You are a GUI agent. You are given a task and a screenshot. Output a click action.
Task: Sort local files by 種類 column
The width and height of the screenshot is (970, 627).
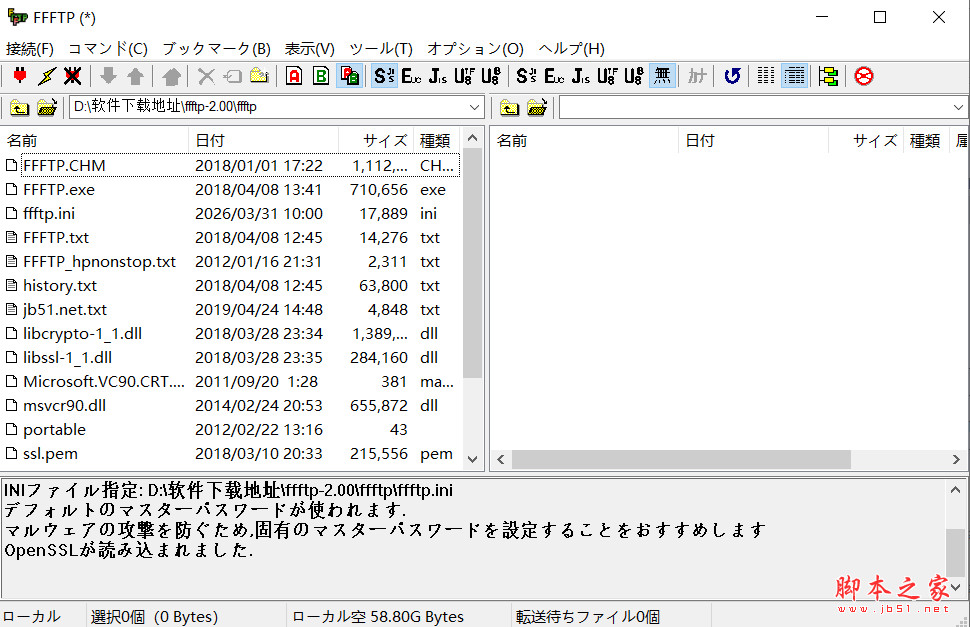[x=438, y=140]
